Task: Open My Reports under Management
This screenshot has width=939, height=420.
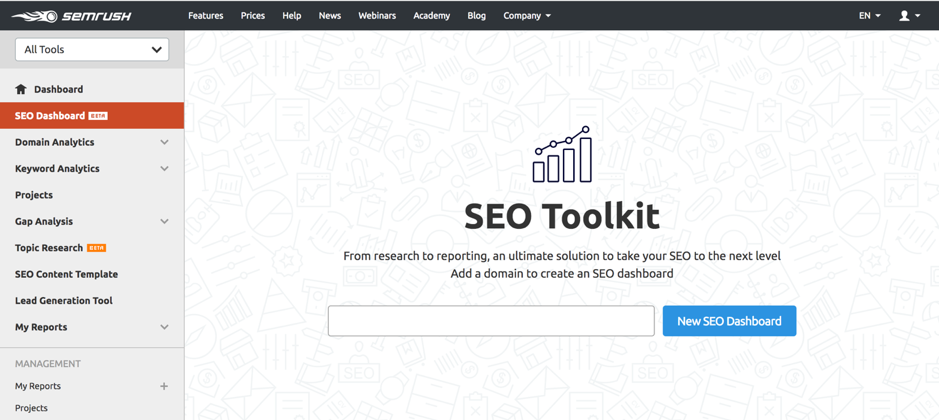Action: point(38,386)
